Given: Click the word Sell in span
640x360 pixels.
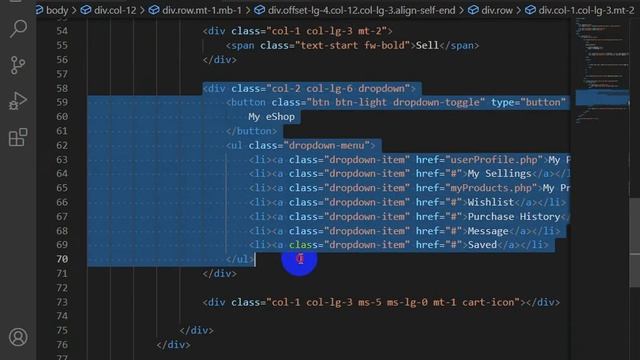Looking at the screenshot, I should [x=427, y=45].
